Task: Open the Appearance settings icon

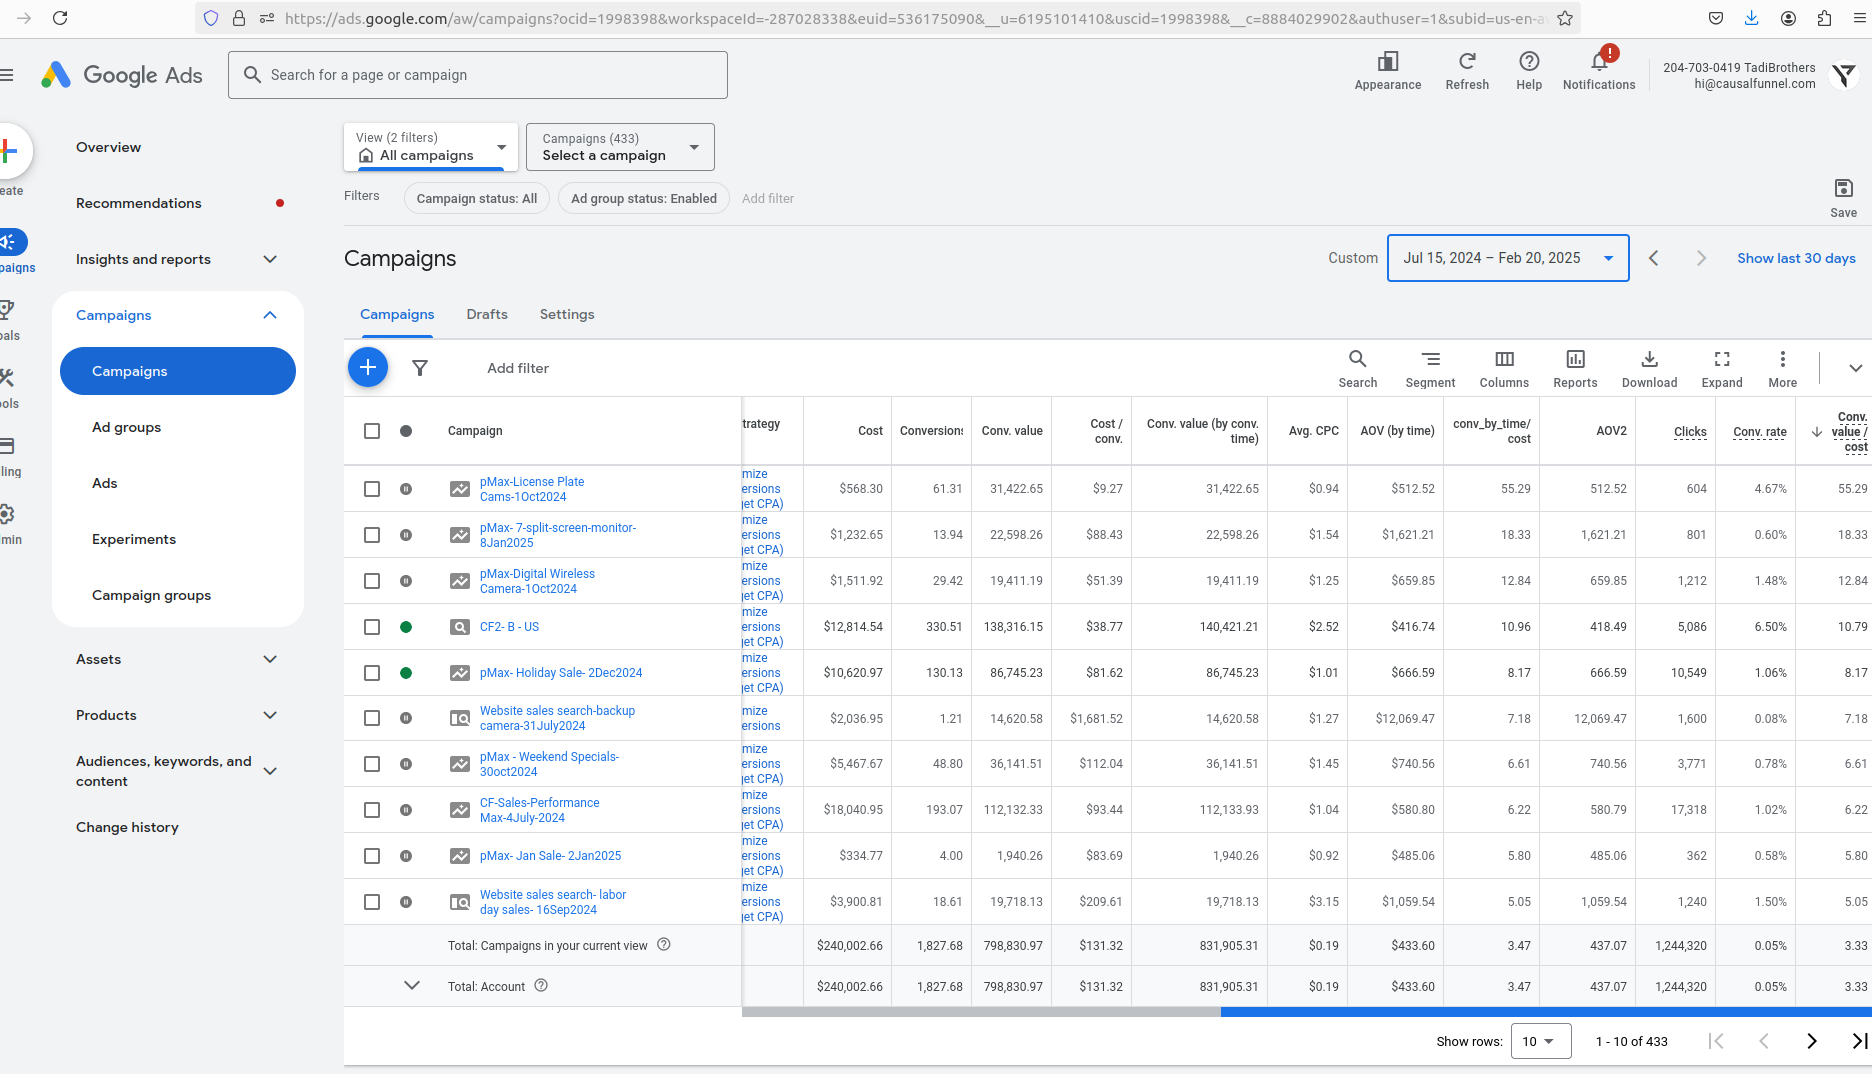Action: click(x=1387, y=62)
